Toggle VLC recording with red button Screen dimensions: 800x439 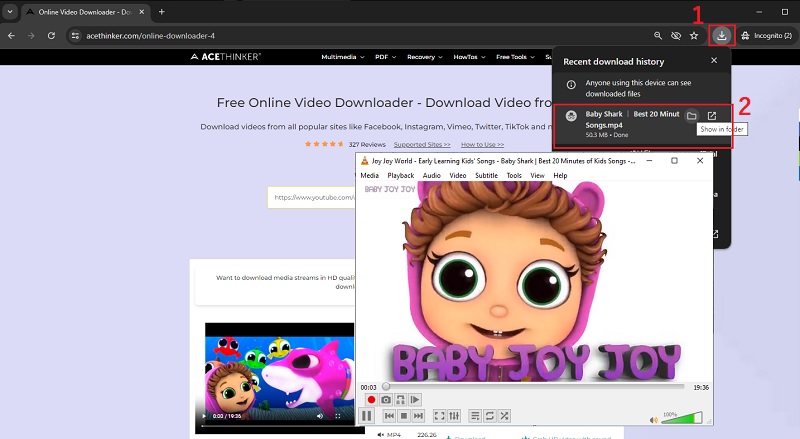click(x=371, y=400)
